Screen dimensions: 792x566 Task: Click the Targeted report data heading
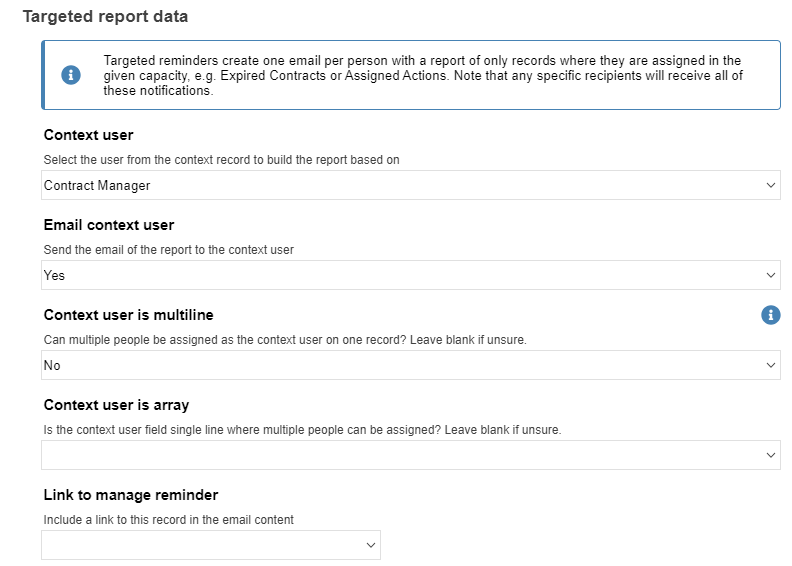[106, 16]
